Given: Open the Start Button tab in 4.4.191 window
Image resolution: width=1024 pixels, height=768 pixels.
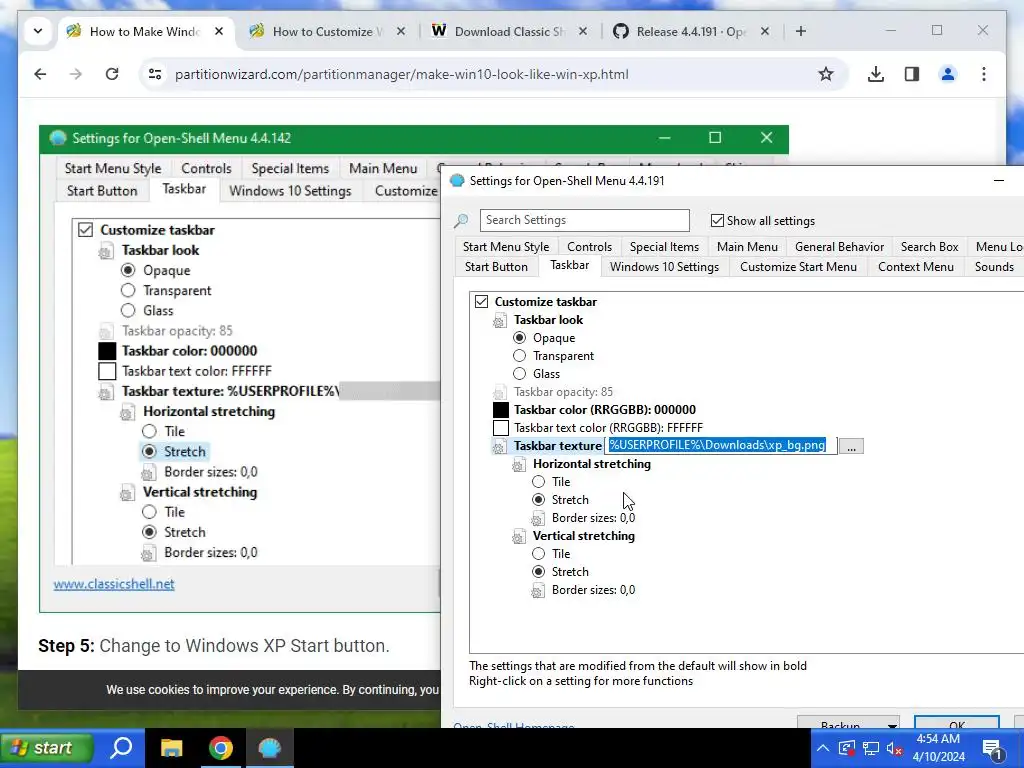Looking at the screenshot, I should click(x=496, y=266).
